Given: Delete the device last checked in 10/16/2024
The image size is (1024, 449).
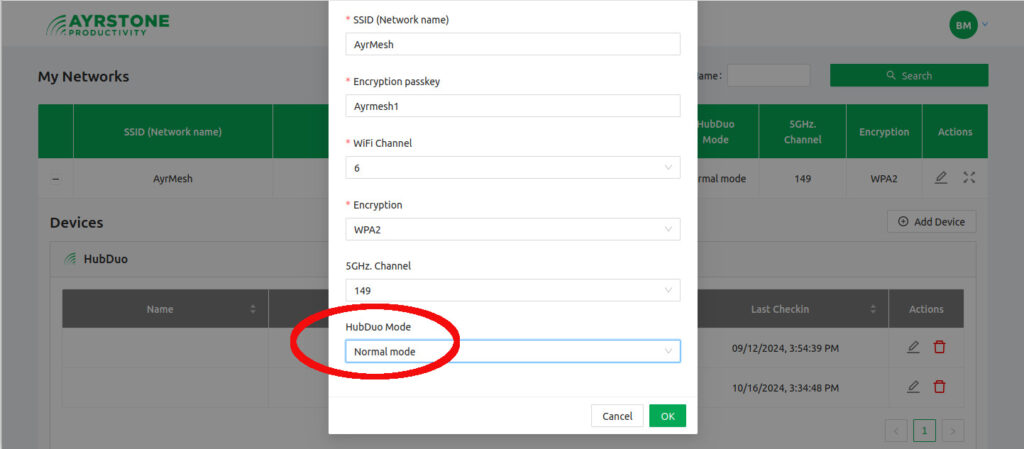Looking at the screenshot, I should (939, 386).
